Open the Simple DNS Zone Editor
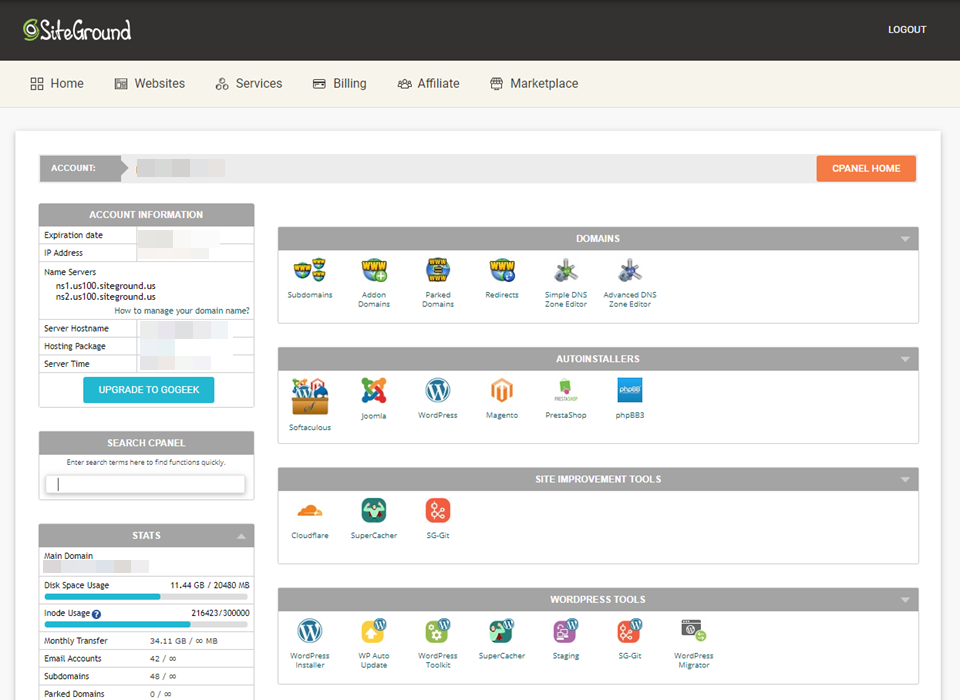The image size is (960, 700). pyautogui.click(x=566, y=270)
